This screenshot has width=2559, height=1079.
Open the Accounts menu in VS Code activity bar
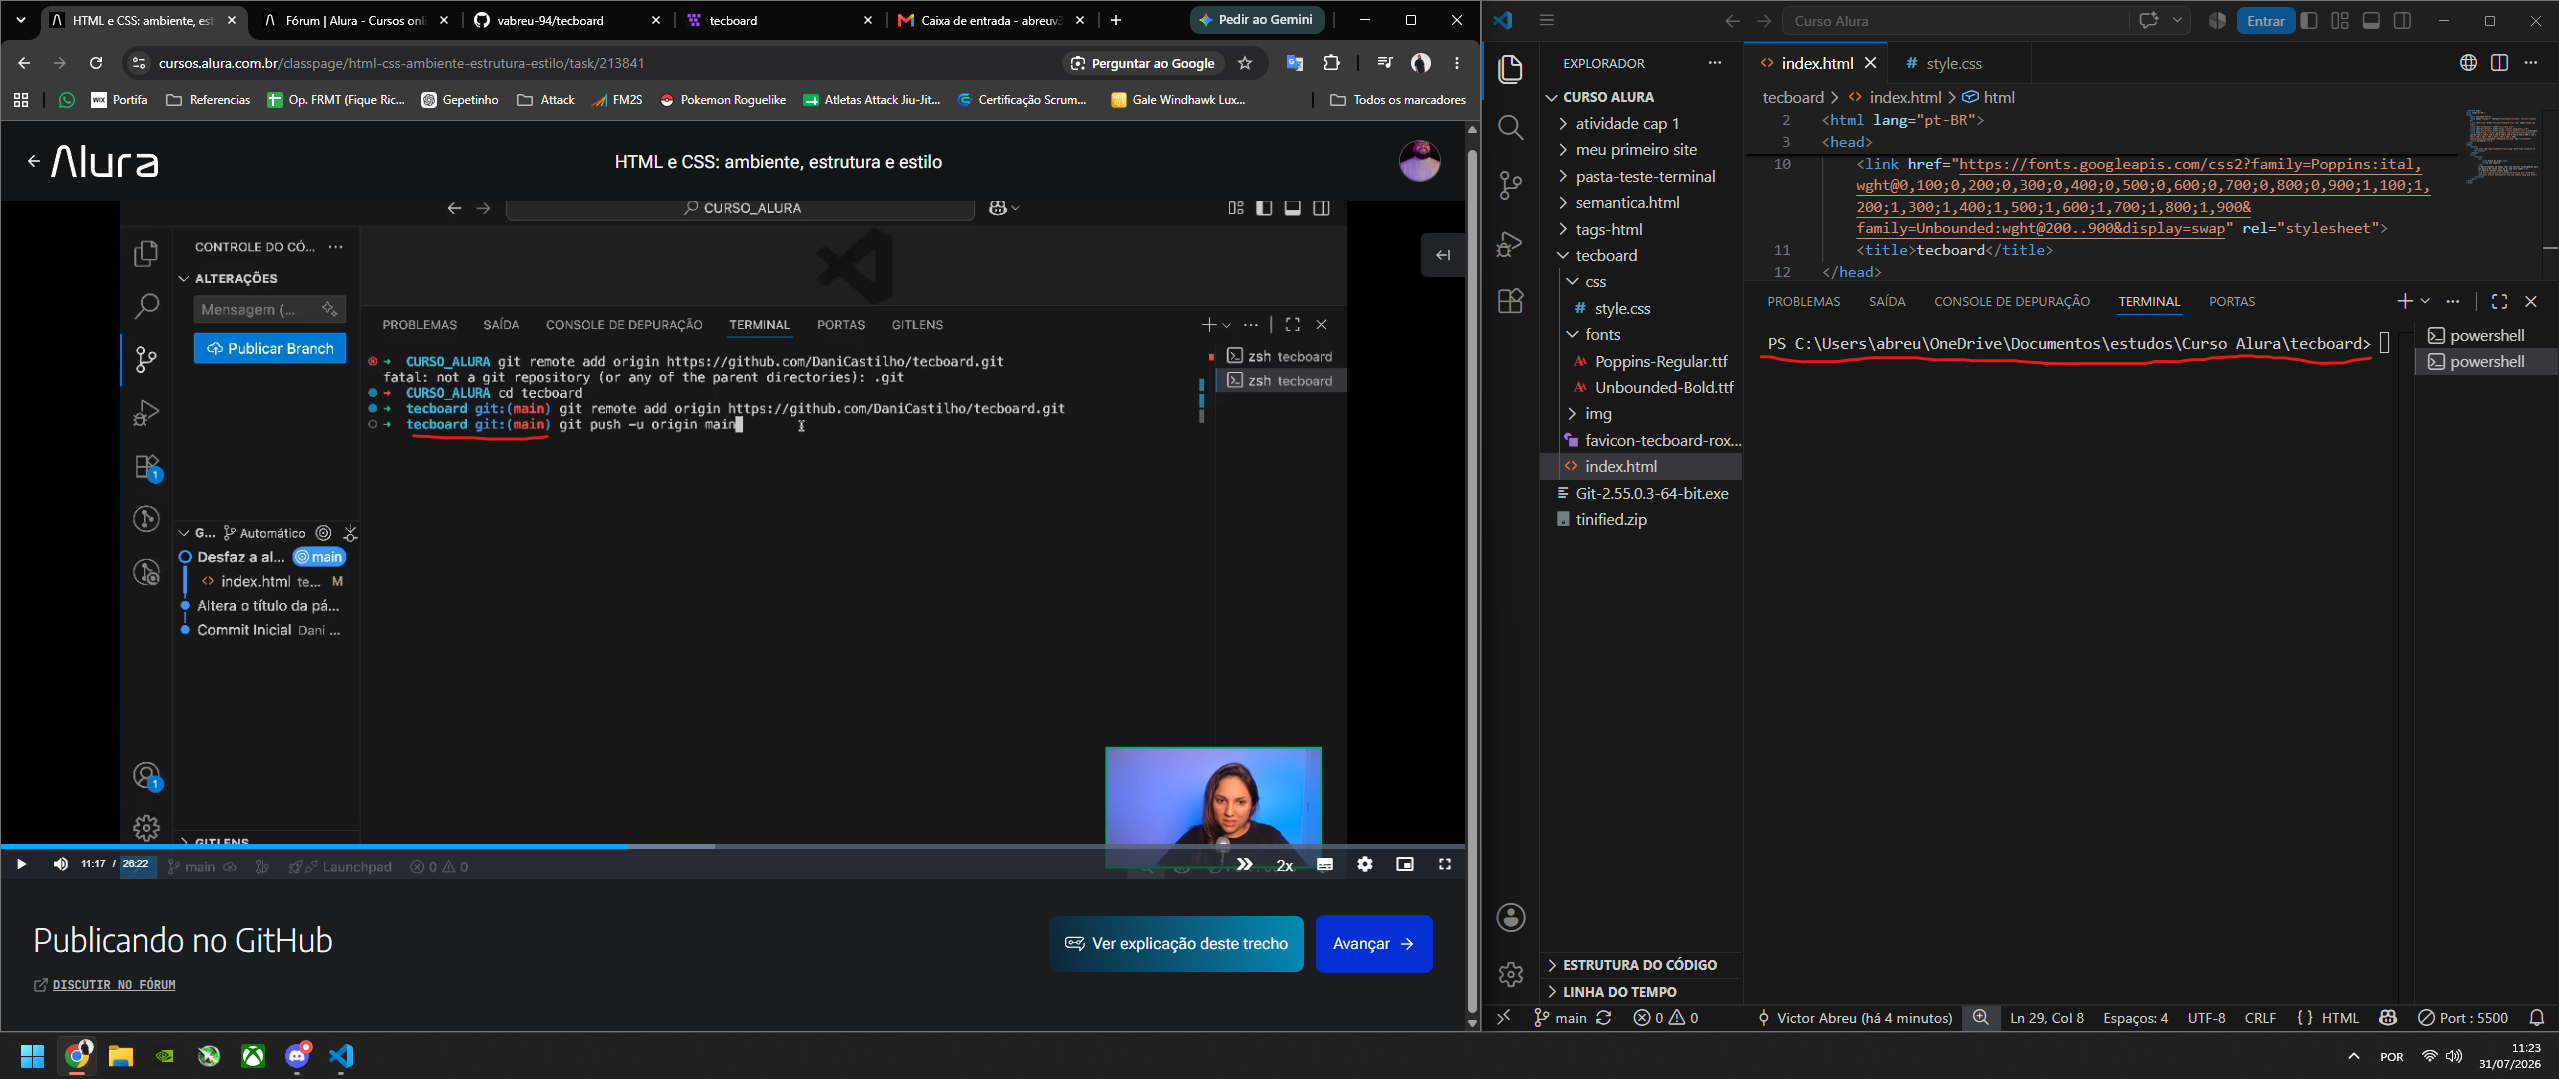click(x=1510, y=917)
